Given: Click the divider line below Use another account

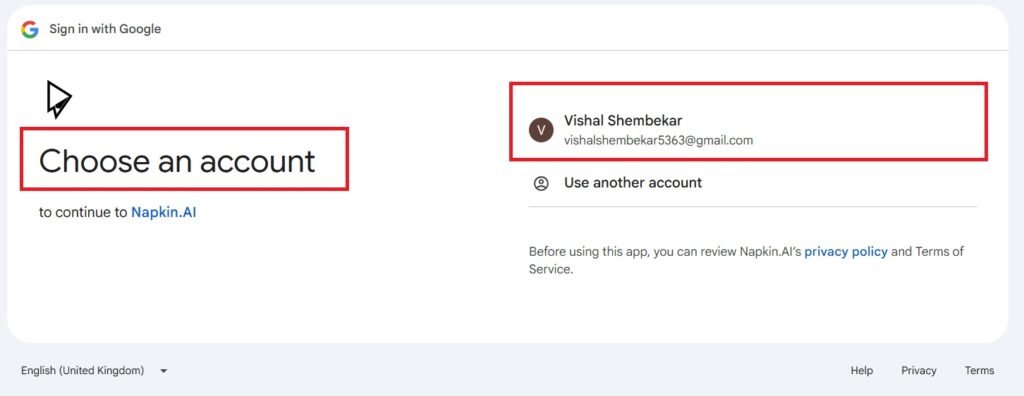Looking at the screenshot, I should click(752, 206).
